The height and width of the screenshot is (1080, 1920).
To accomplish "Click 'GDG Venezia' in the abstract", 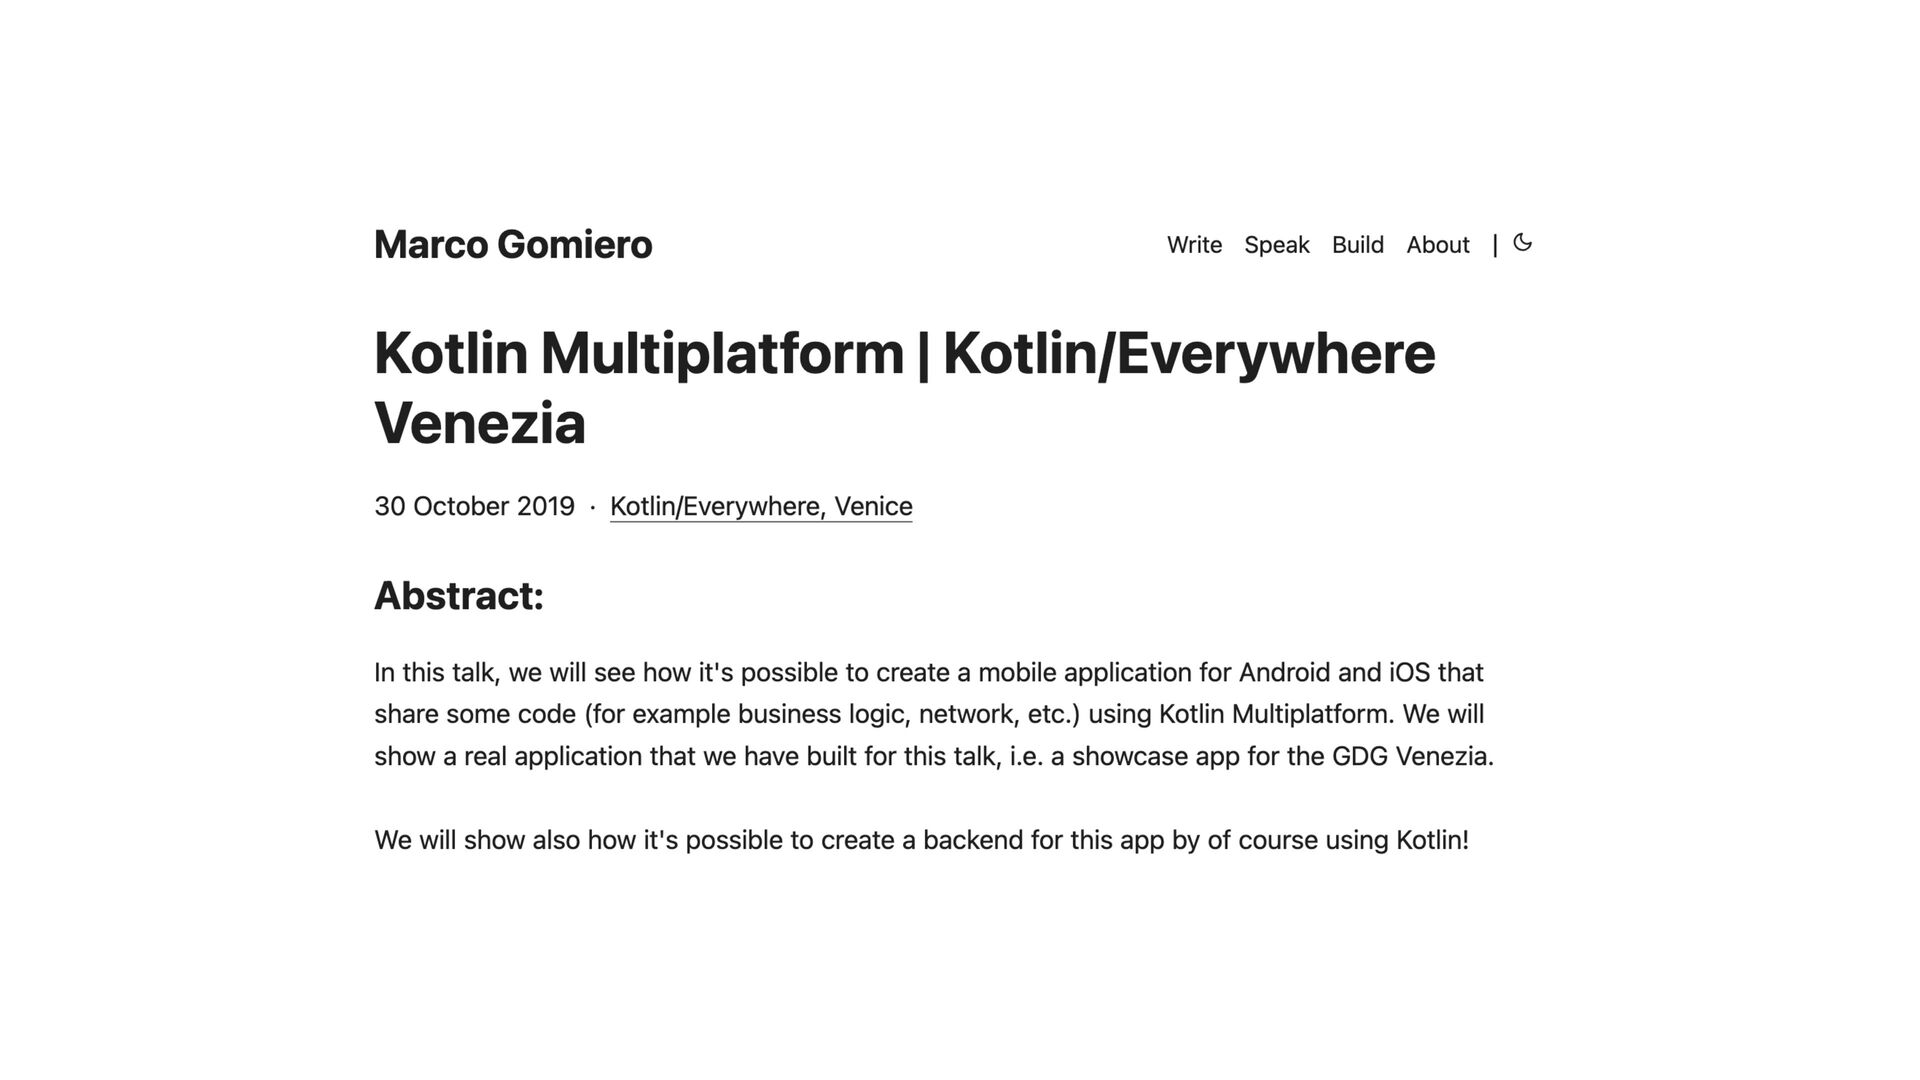I will pyautogui.click(x=1410, y=756).
